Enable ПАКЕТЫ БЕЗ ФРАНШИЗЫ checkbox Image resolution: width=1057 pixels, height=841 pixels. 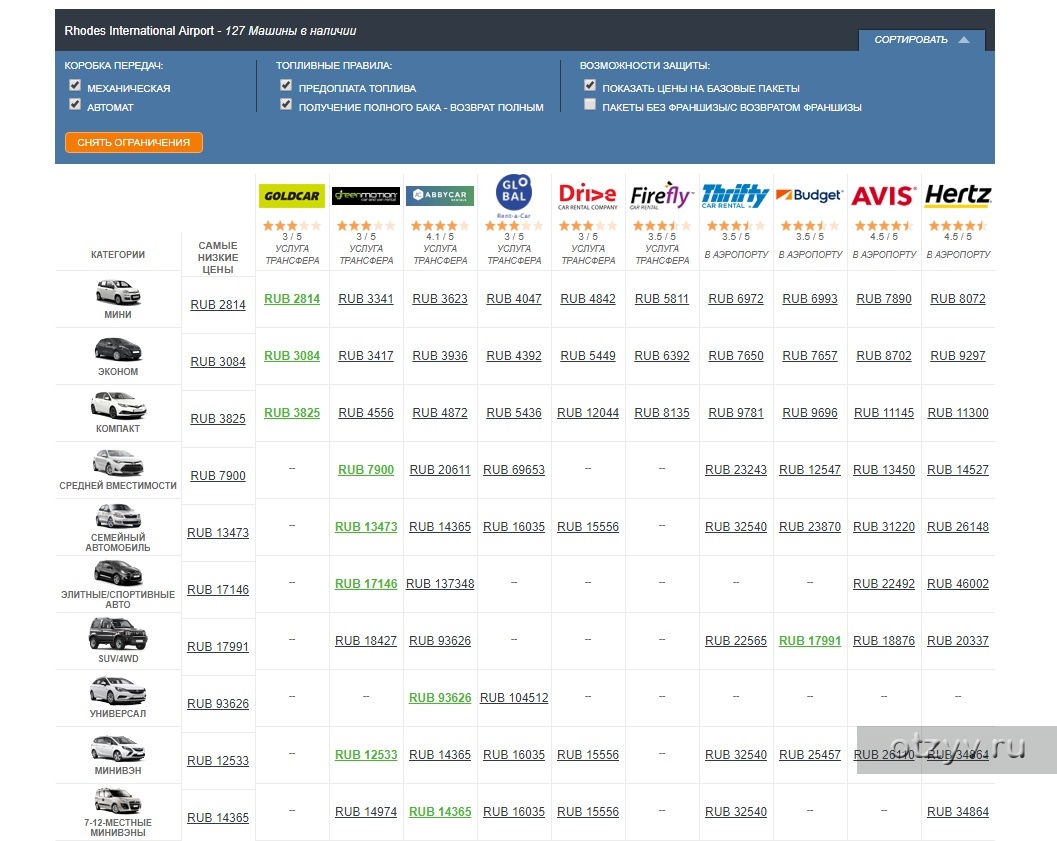pos(590,104)
